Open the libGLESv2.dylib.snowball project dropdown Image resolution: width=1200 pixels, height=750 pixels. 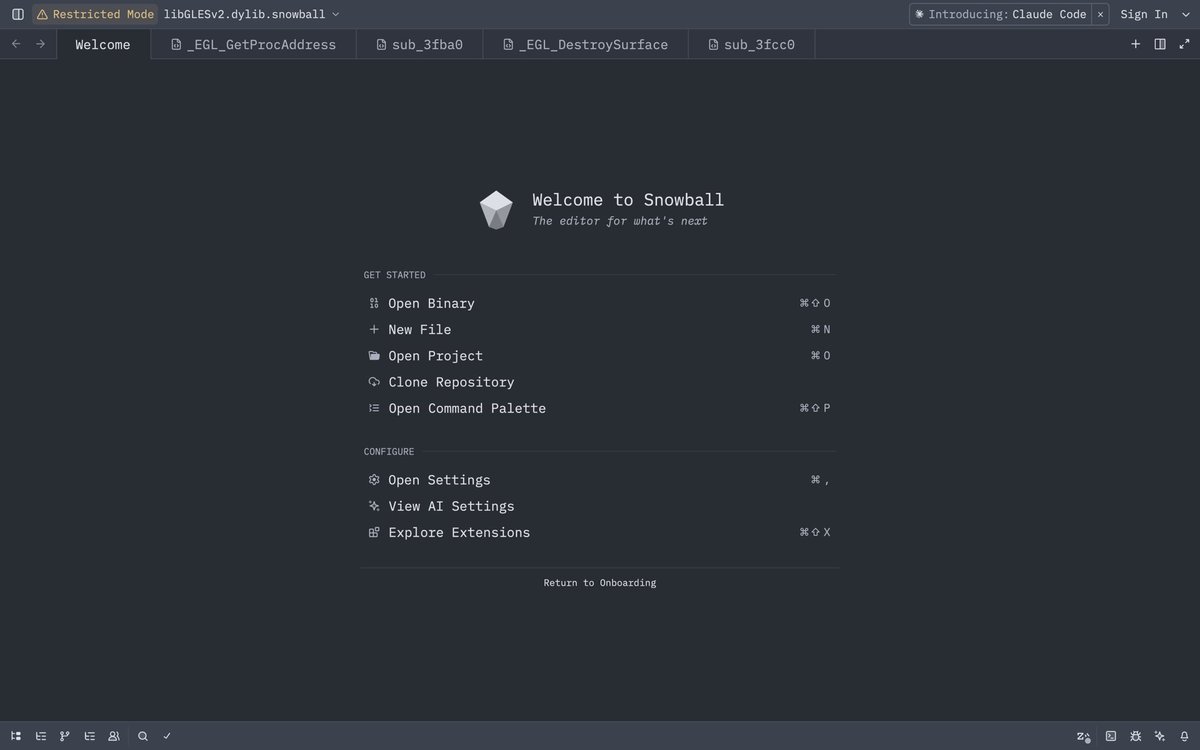point(251,14)
